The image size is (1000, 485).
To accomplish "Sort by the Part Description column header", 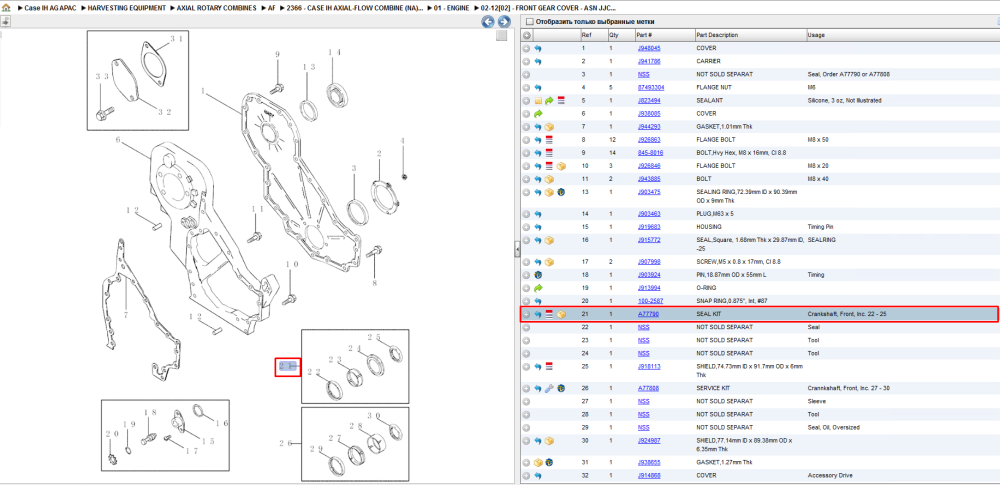I will point(750,35).
